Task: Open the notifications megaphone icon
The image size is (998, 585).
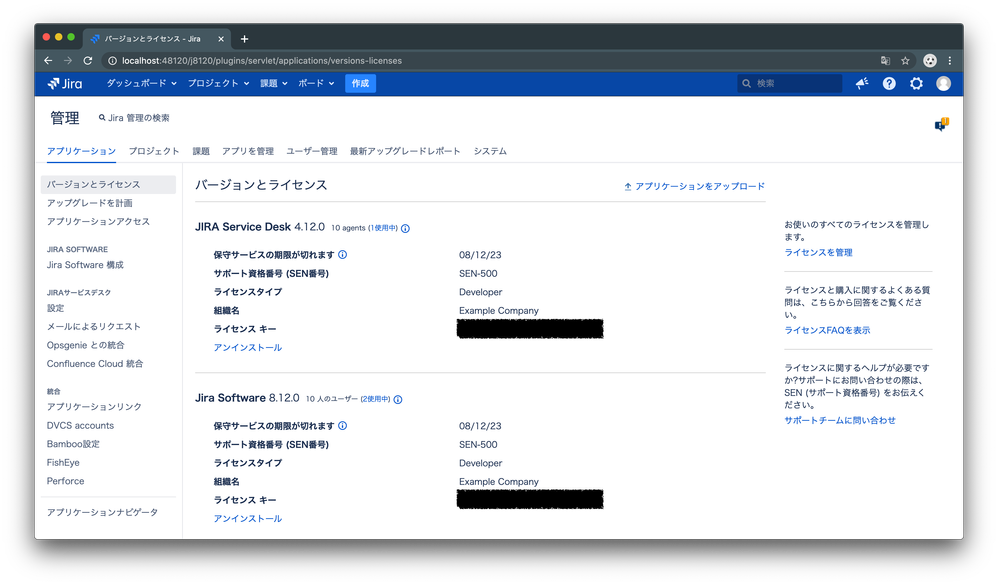Action: click(x=862, y=83)
